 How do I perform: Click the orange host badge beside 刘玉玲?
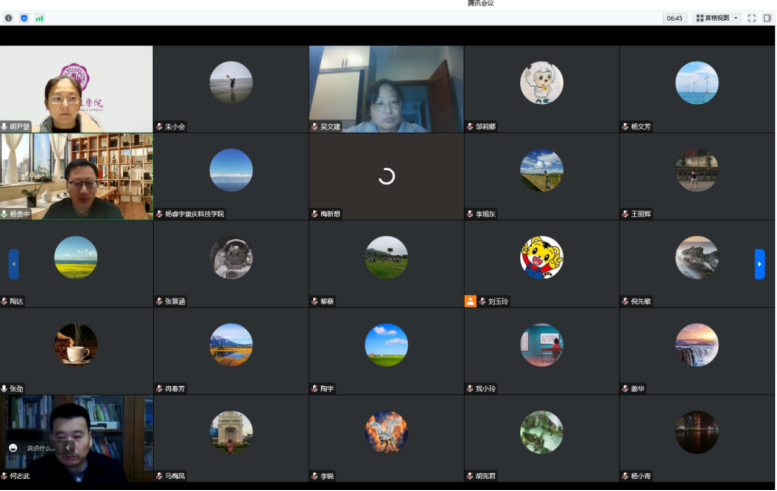pos(470,301)
